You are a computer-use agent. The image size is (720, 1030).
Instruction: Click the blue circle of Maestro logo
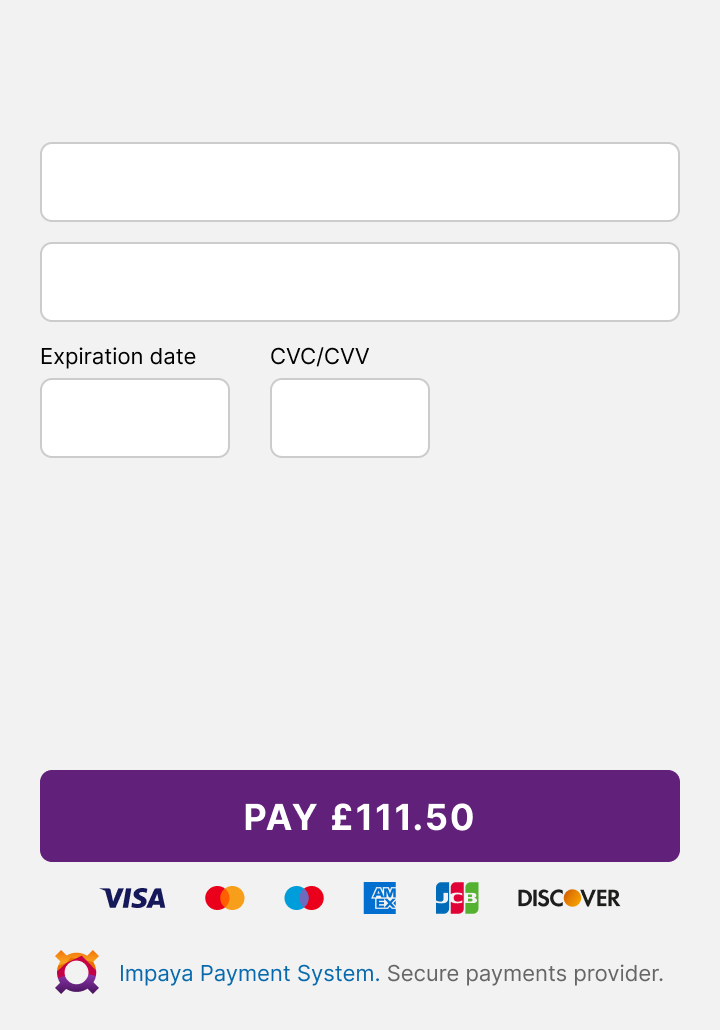tap(294, 898)
